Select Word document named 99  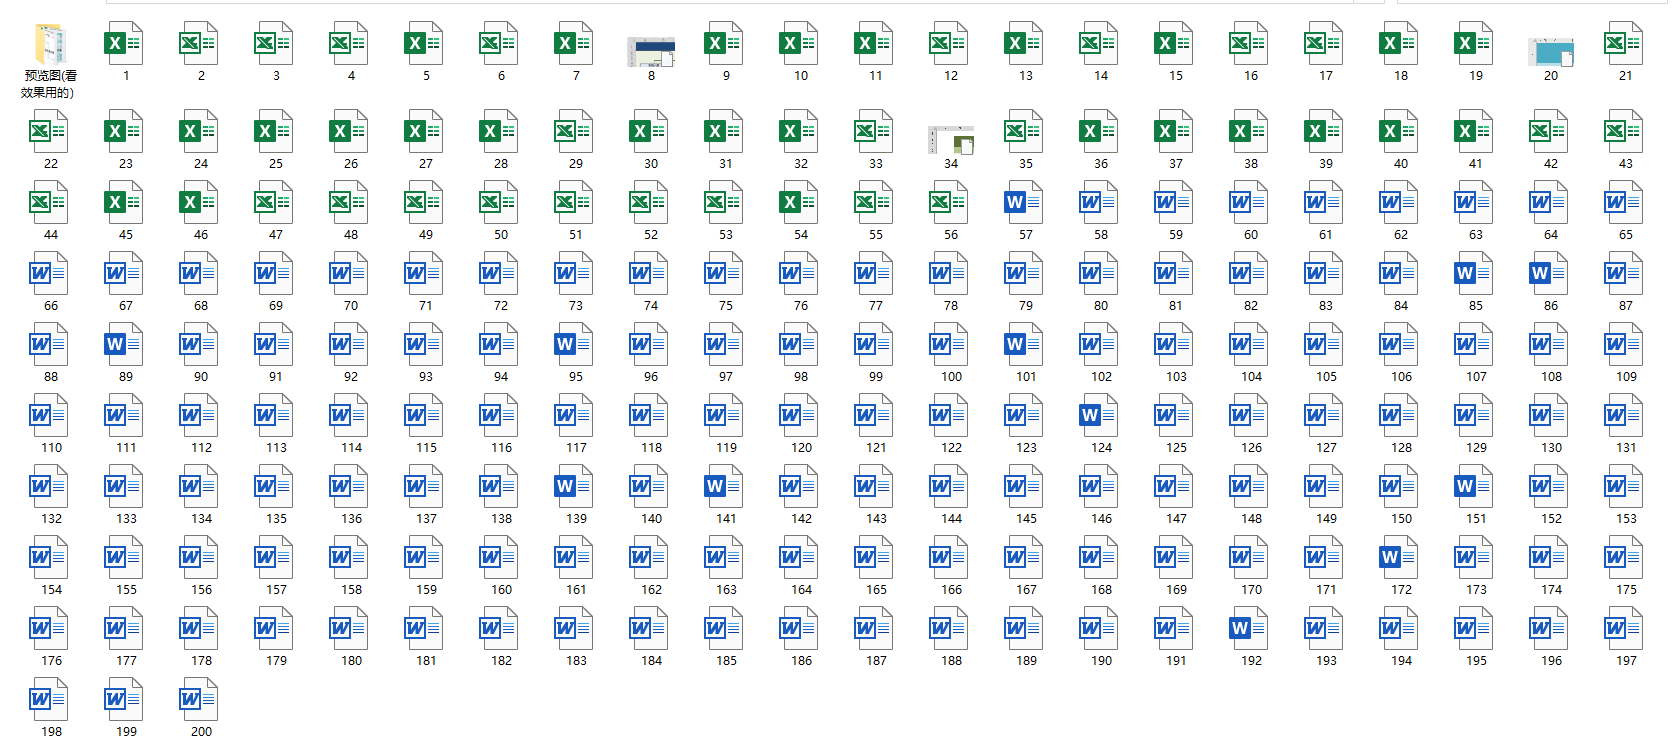[875, 346]
